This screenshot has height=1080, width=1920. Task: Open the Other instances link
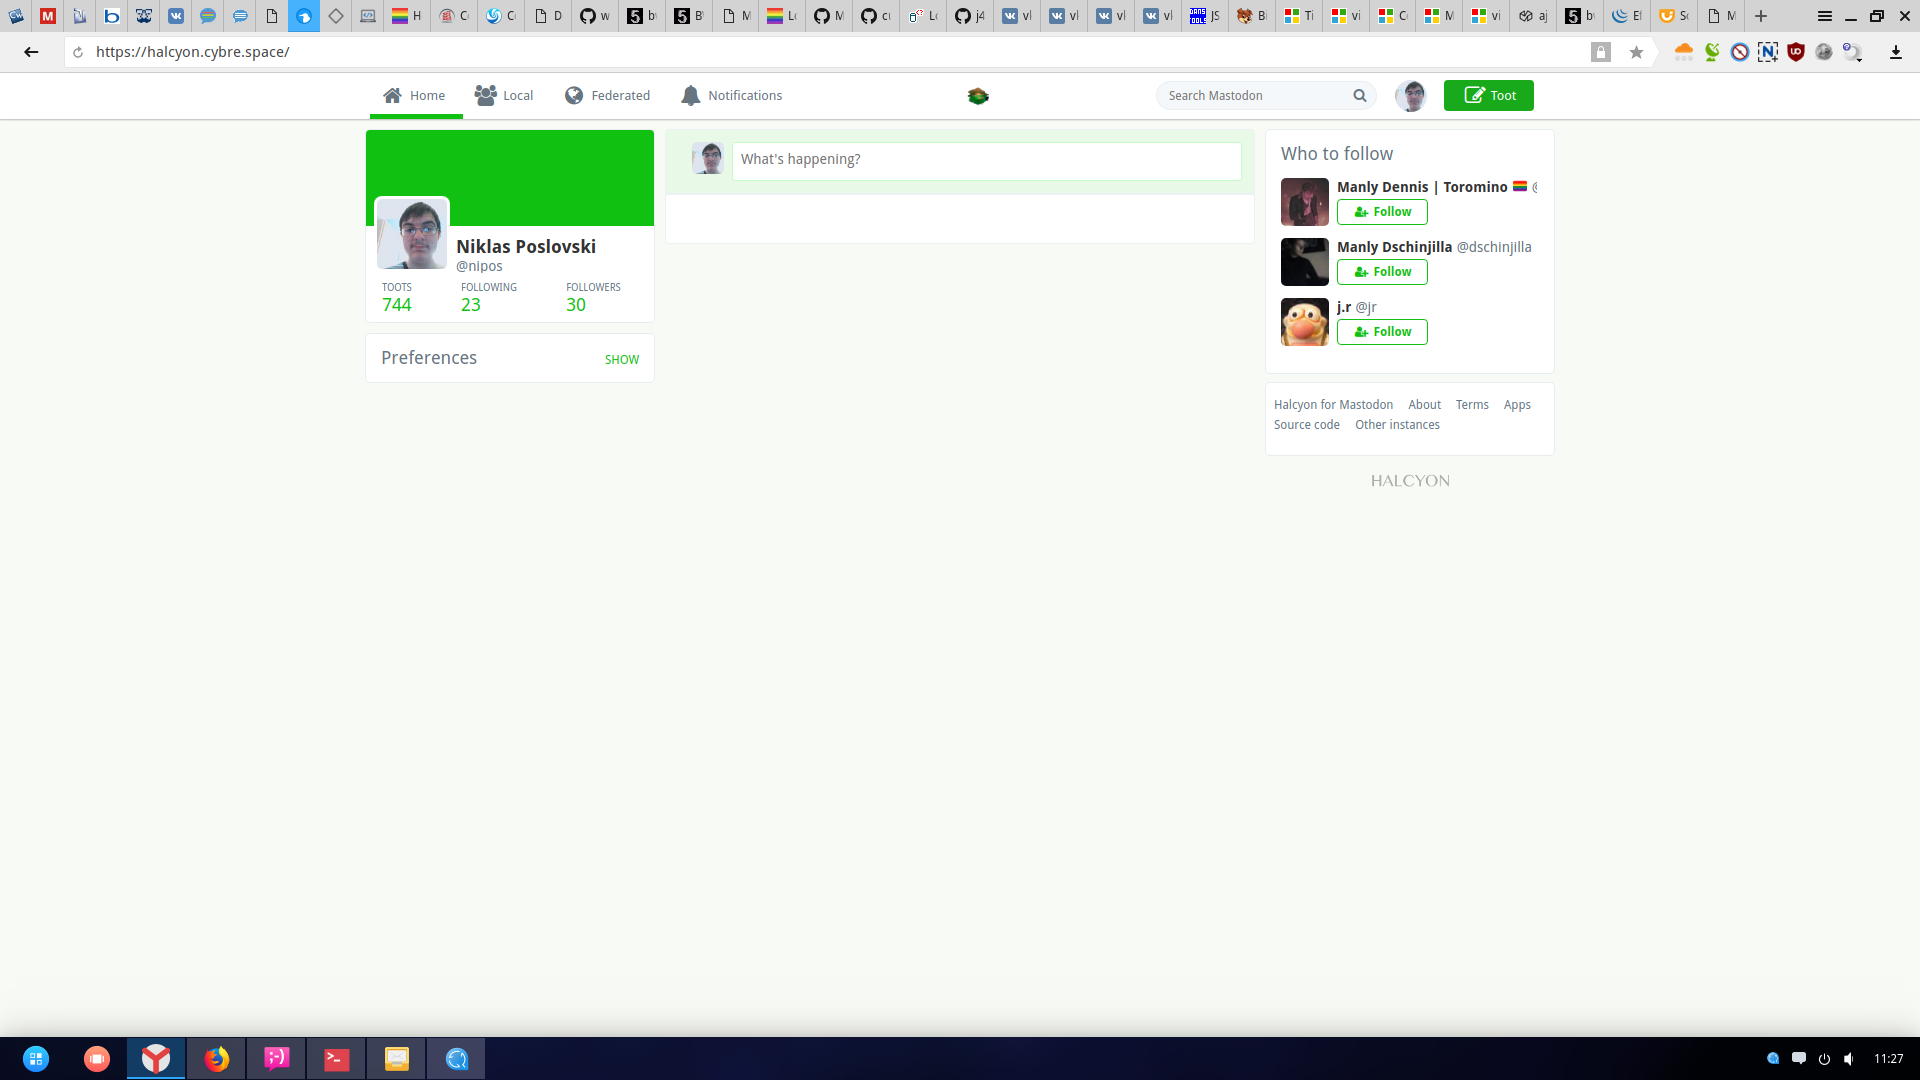coord(1397,425)
